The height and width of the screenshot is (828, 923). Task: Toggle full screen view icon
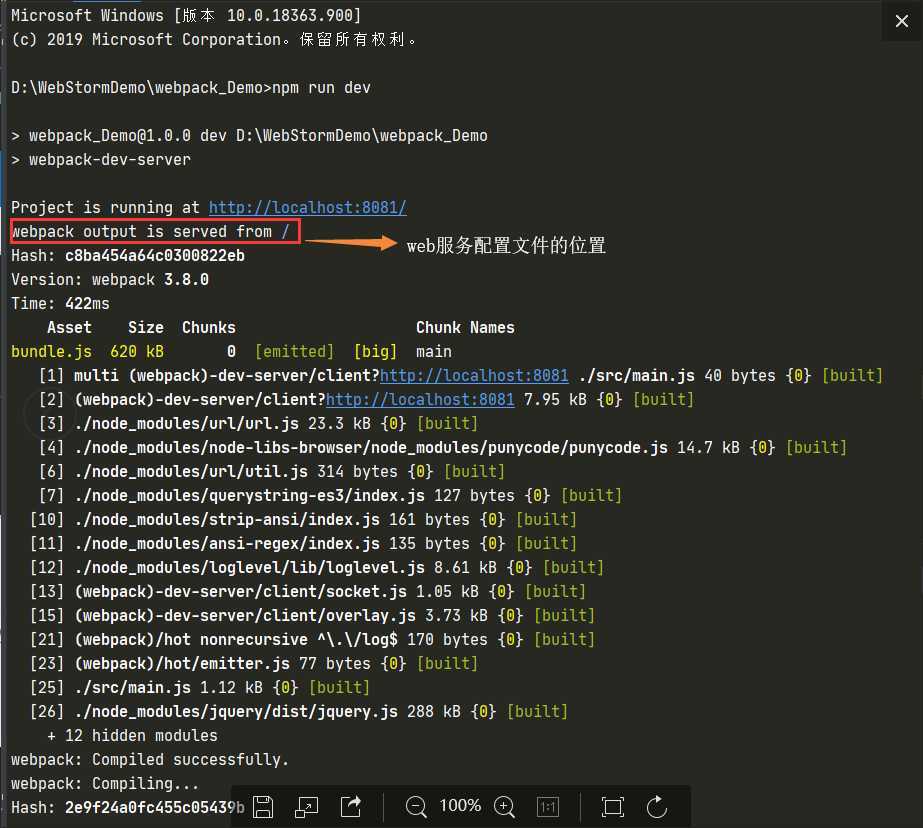pyautogui.click(x=613, y=806)
